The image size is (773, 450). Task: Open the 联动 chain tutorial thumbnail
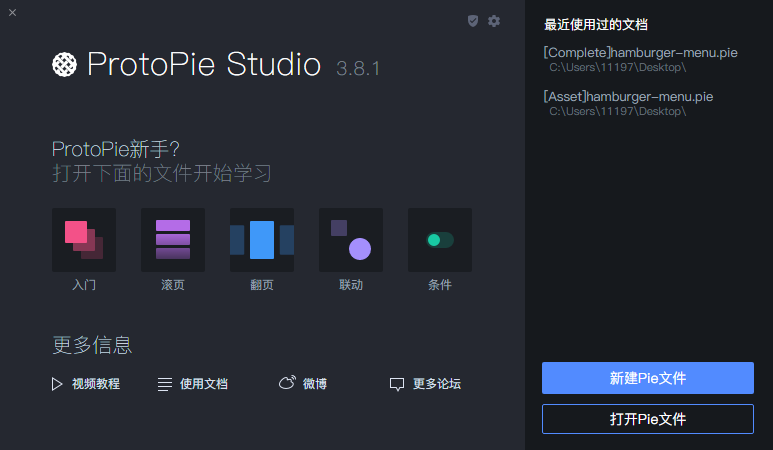pyautogui.click(x=351, y=240)
